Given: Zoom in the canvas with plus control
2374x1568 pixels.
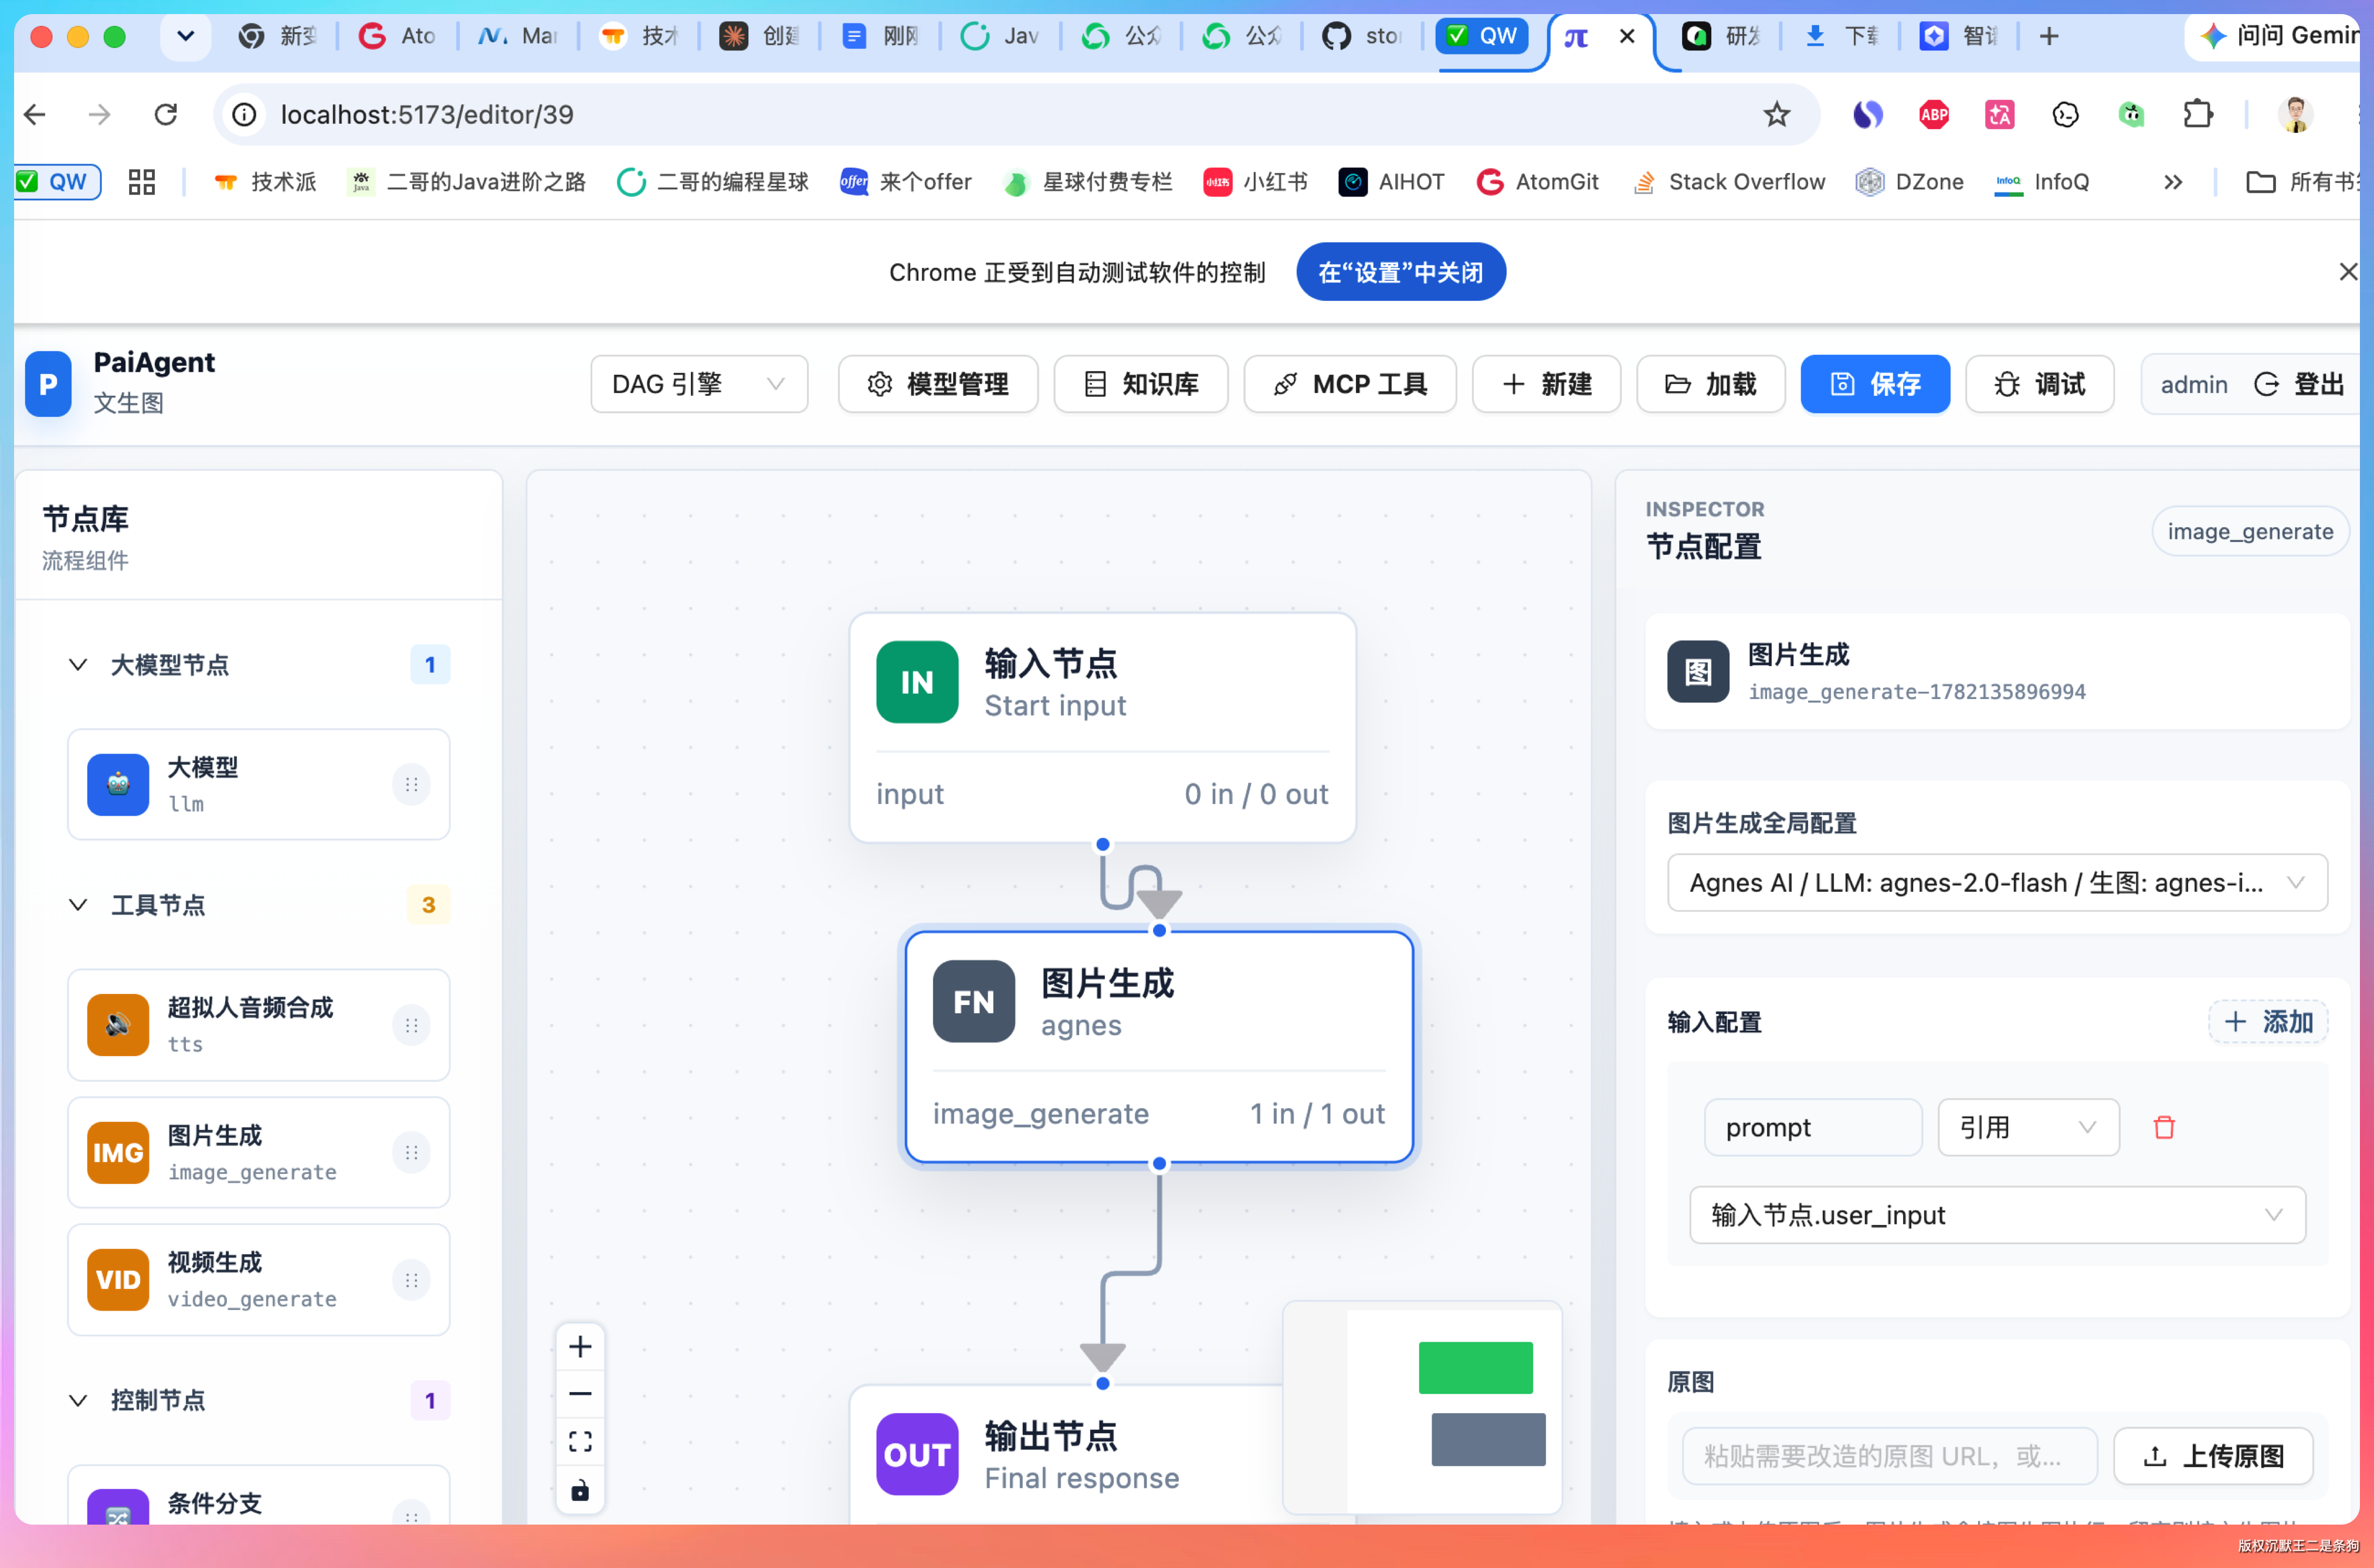Looking at the screenshot, I should point(580,1347).
